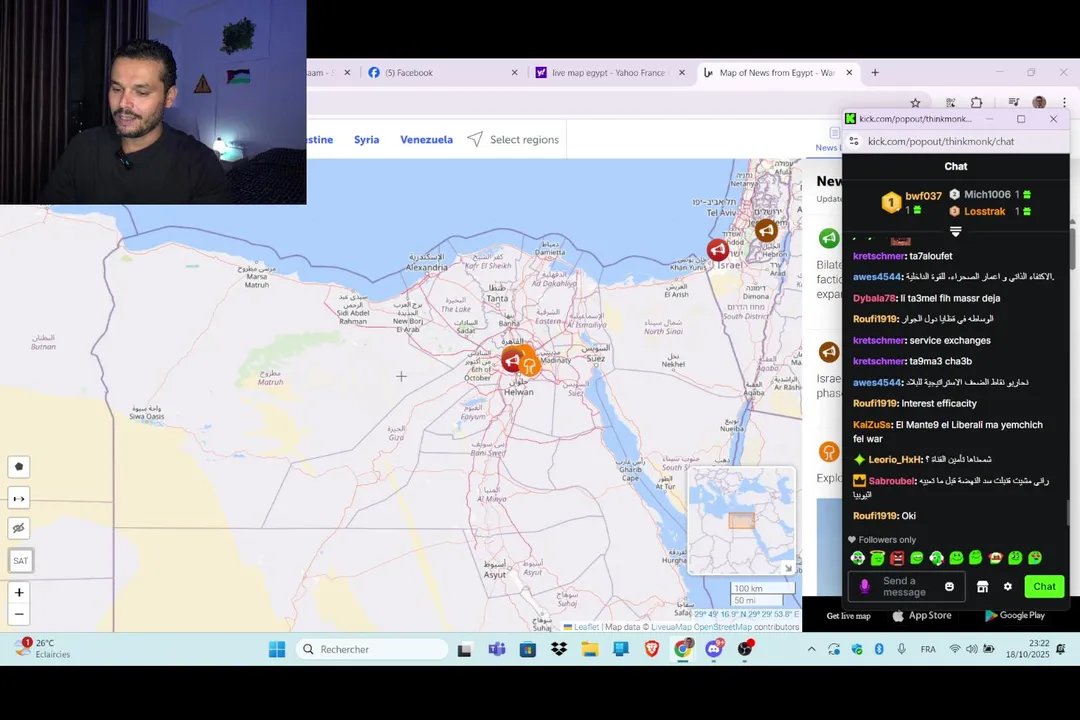
Task: Open media controls icon in Chrome toolbar
Action: click(1013, 103)
